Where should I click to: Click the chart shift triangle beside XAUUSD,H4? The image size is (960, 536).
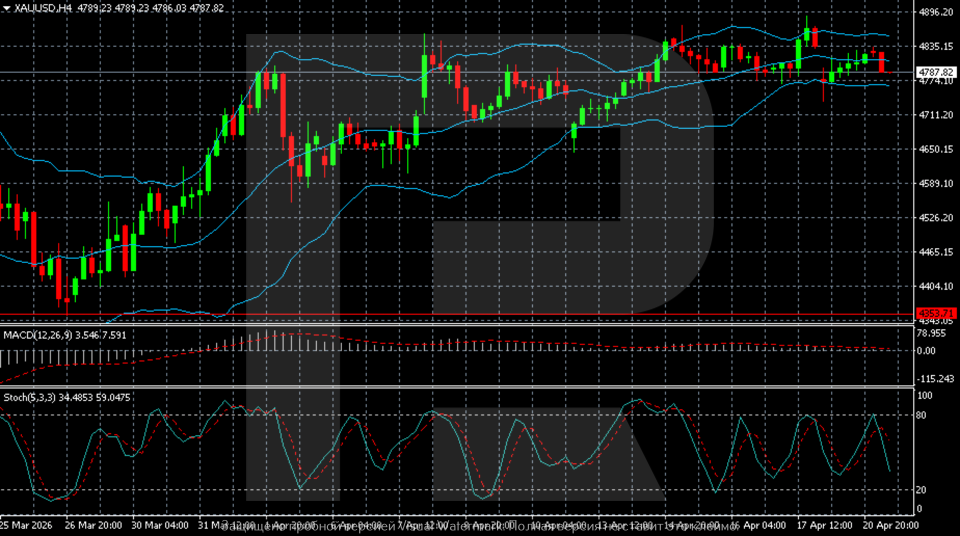click(x=6, y=7)
